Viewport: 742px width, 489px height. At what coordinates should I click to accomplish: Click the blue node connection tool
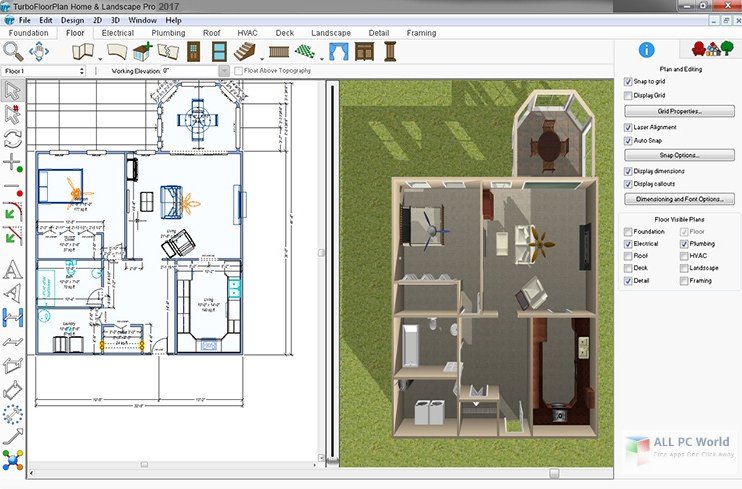tap(12, 460)
